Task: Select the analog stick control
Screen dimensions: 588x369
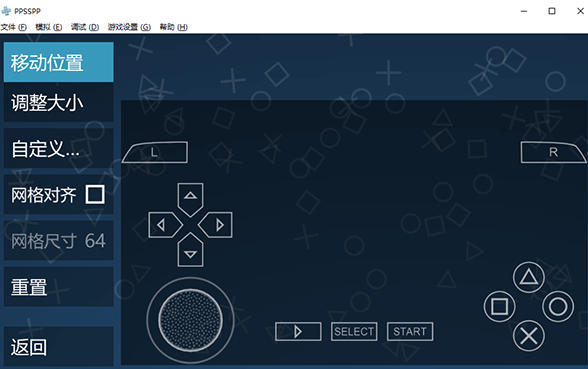Action: [190, 320]
